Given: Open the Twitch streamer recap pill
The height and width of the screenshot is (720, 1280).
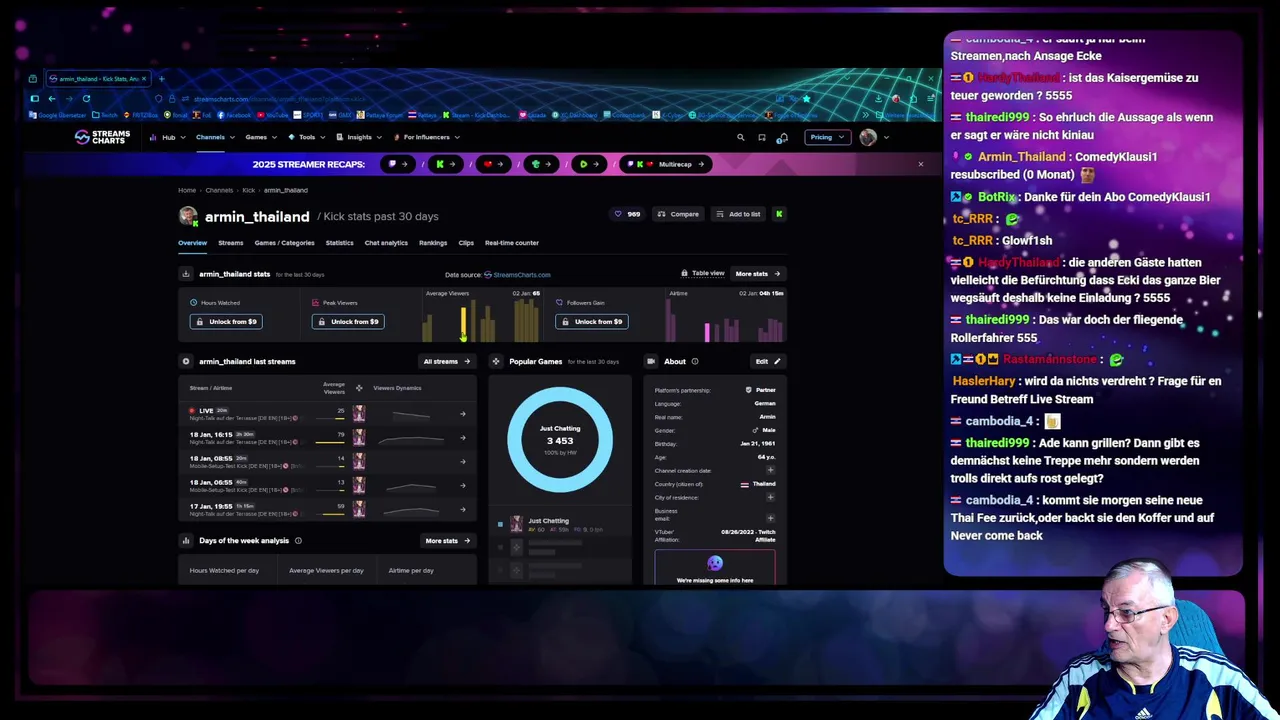Looking at the screenshot, I should click(398, 164).
